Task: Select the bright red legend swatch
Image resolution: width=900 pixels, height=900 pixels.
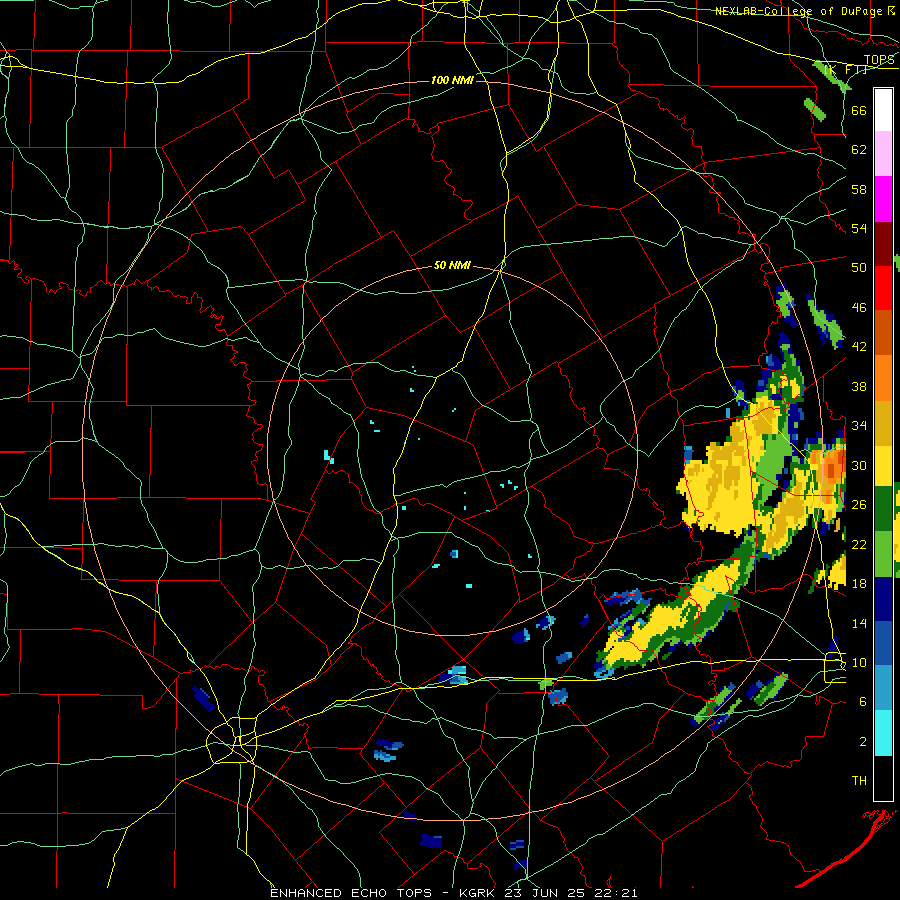Action: click(883, 288)
